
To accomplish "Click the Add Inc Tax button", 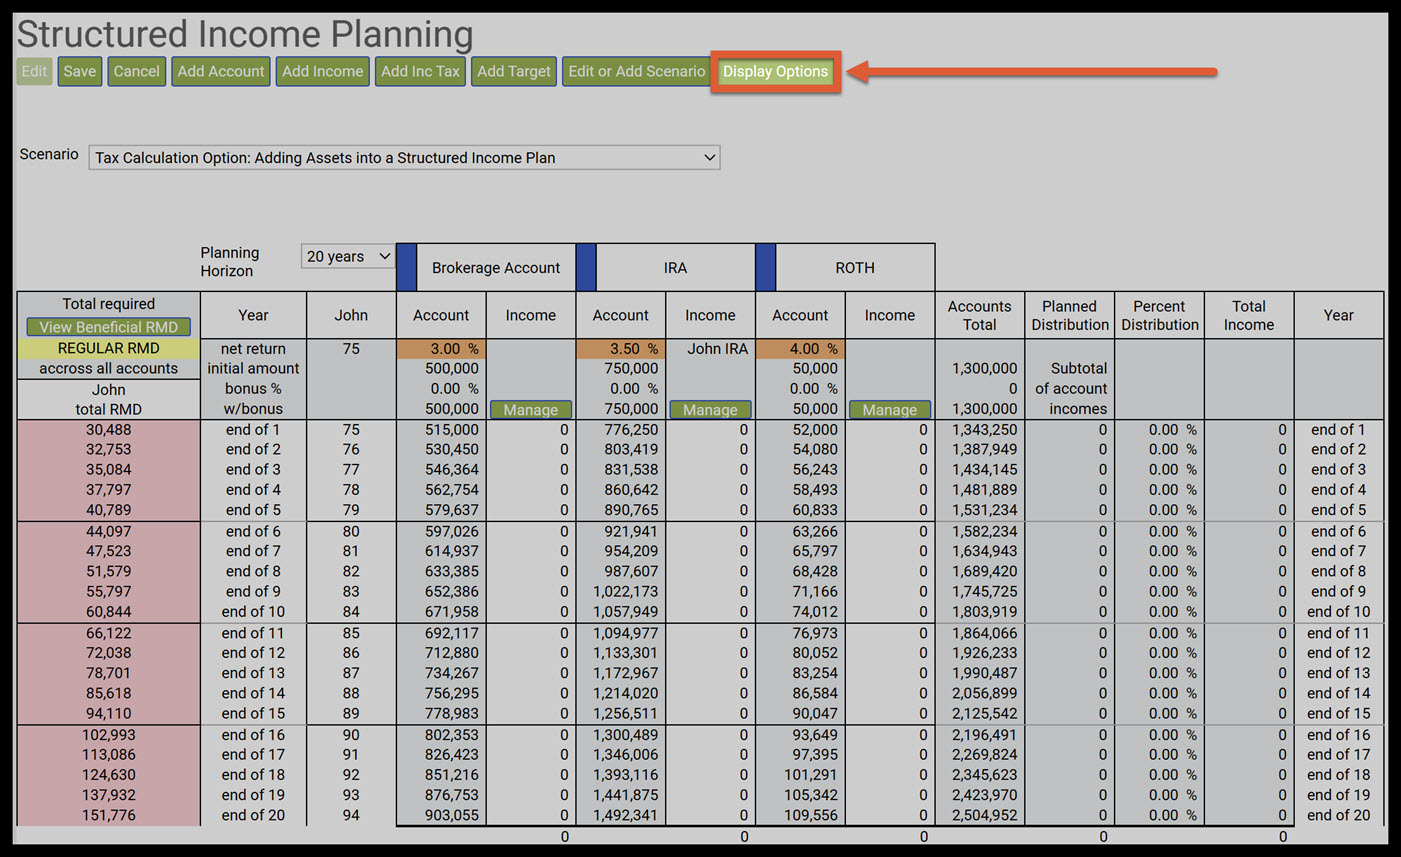I will pos(420,71).
